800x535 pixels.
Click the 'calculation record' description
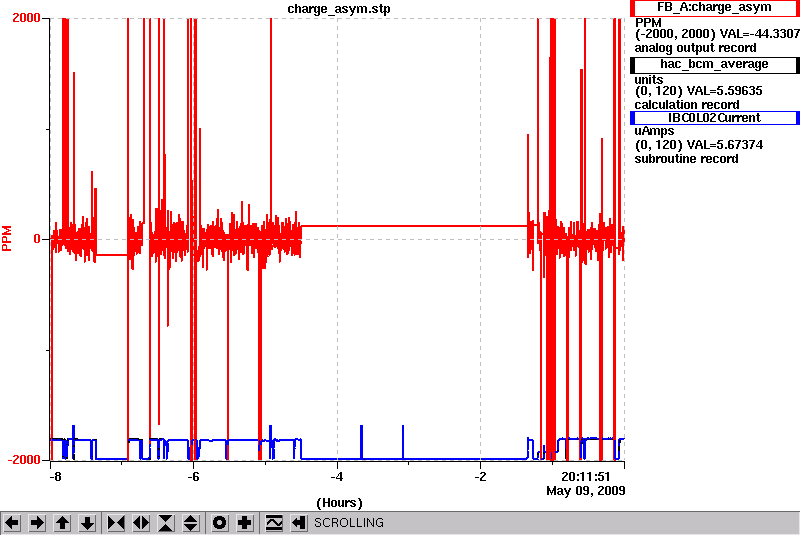coord(687,105)
